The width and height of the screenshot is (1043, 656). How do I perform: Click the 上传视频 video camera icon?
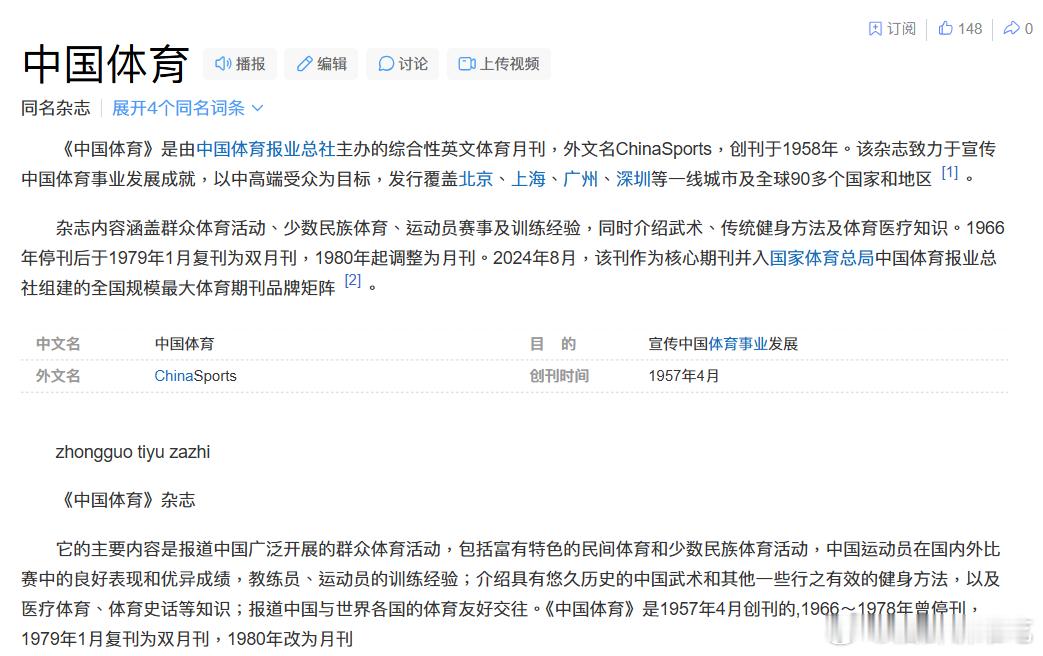pos(466,63)
